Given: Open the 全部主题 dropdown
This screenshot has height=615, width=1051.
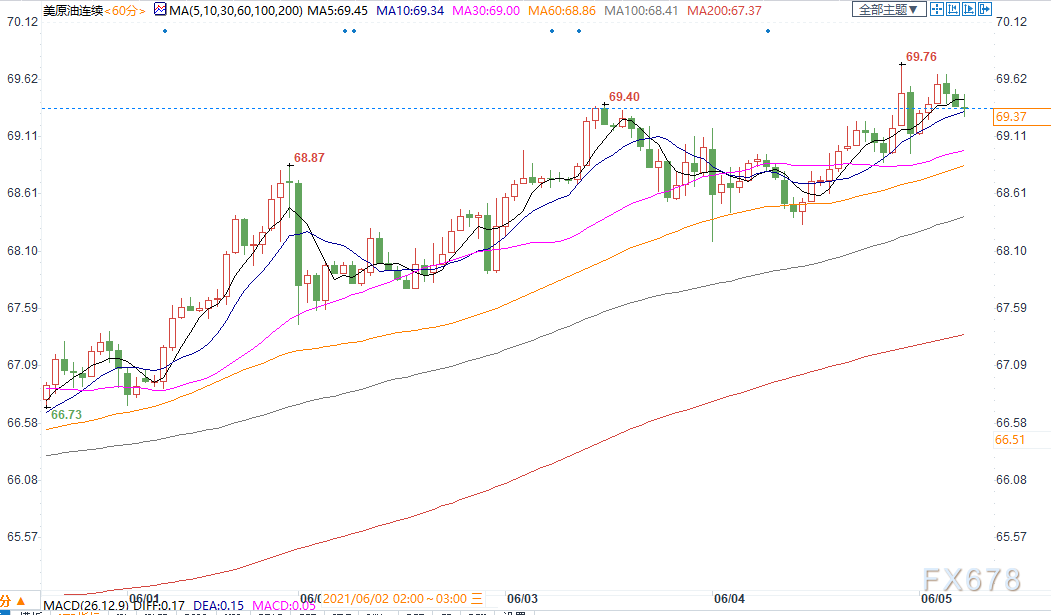Looking at the screenshot, I should [x=889, y=9].
